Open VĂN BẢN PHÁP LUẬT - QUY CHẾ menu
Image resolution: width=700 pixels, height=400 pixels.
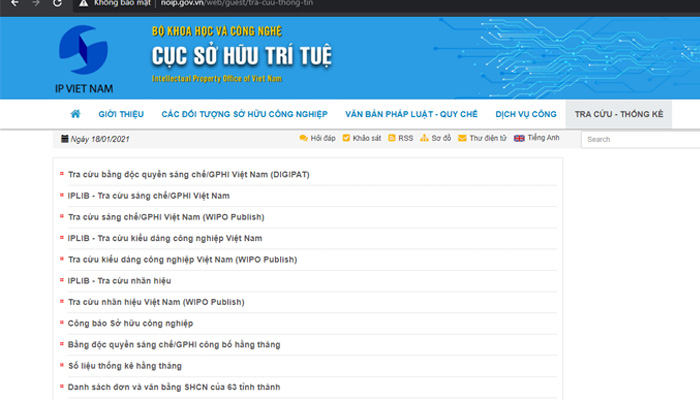coord(411,114)
